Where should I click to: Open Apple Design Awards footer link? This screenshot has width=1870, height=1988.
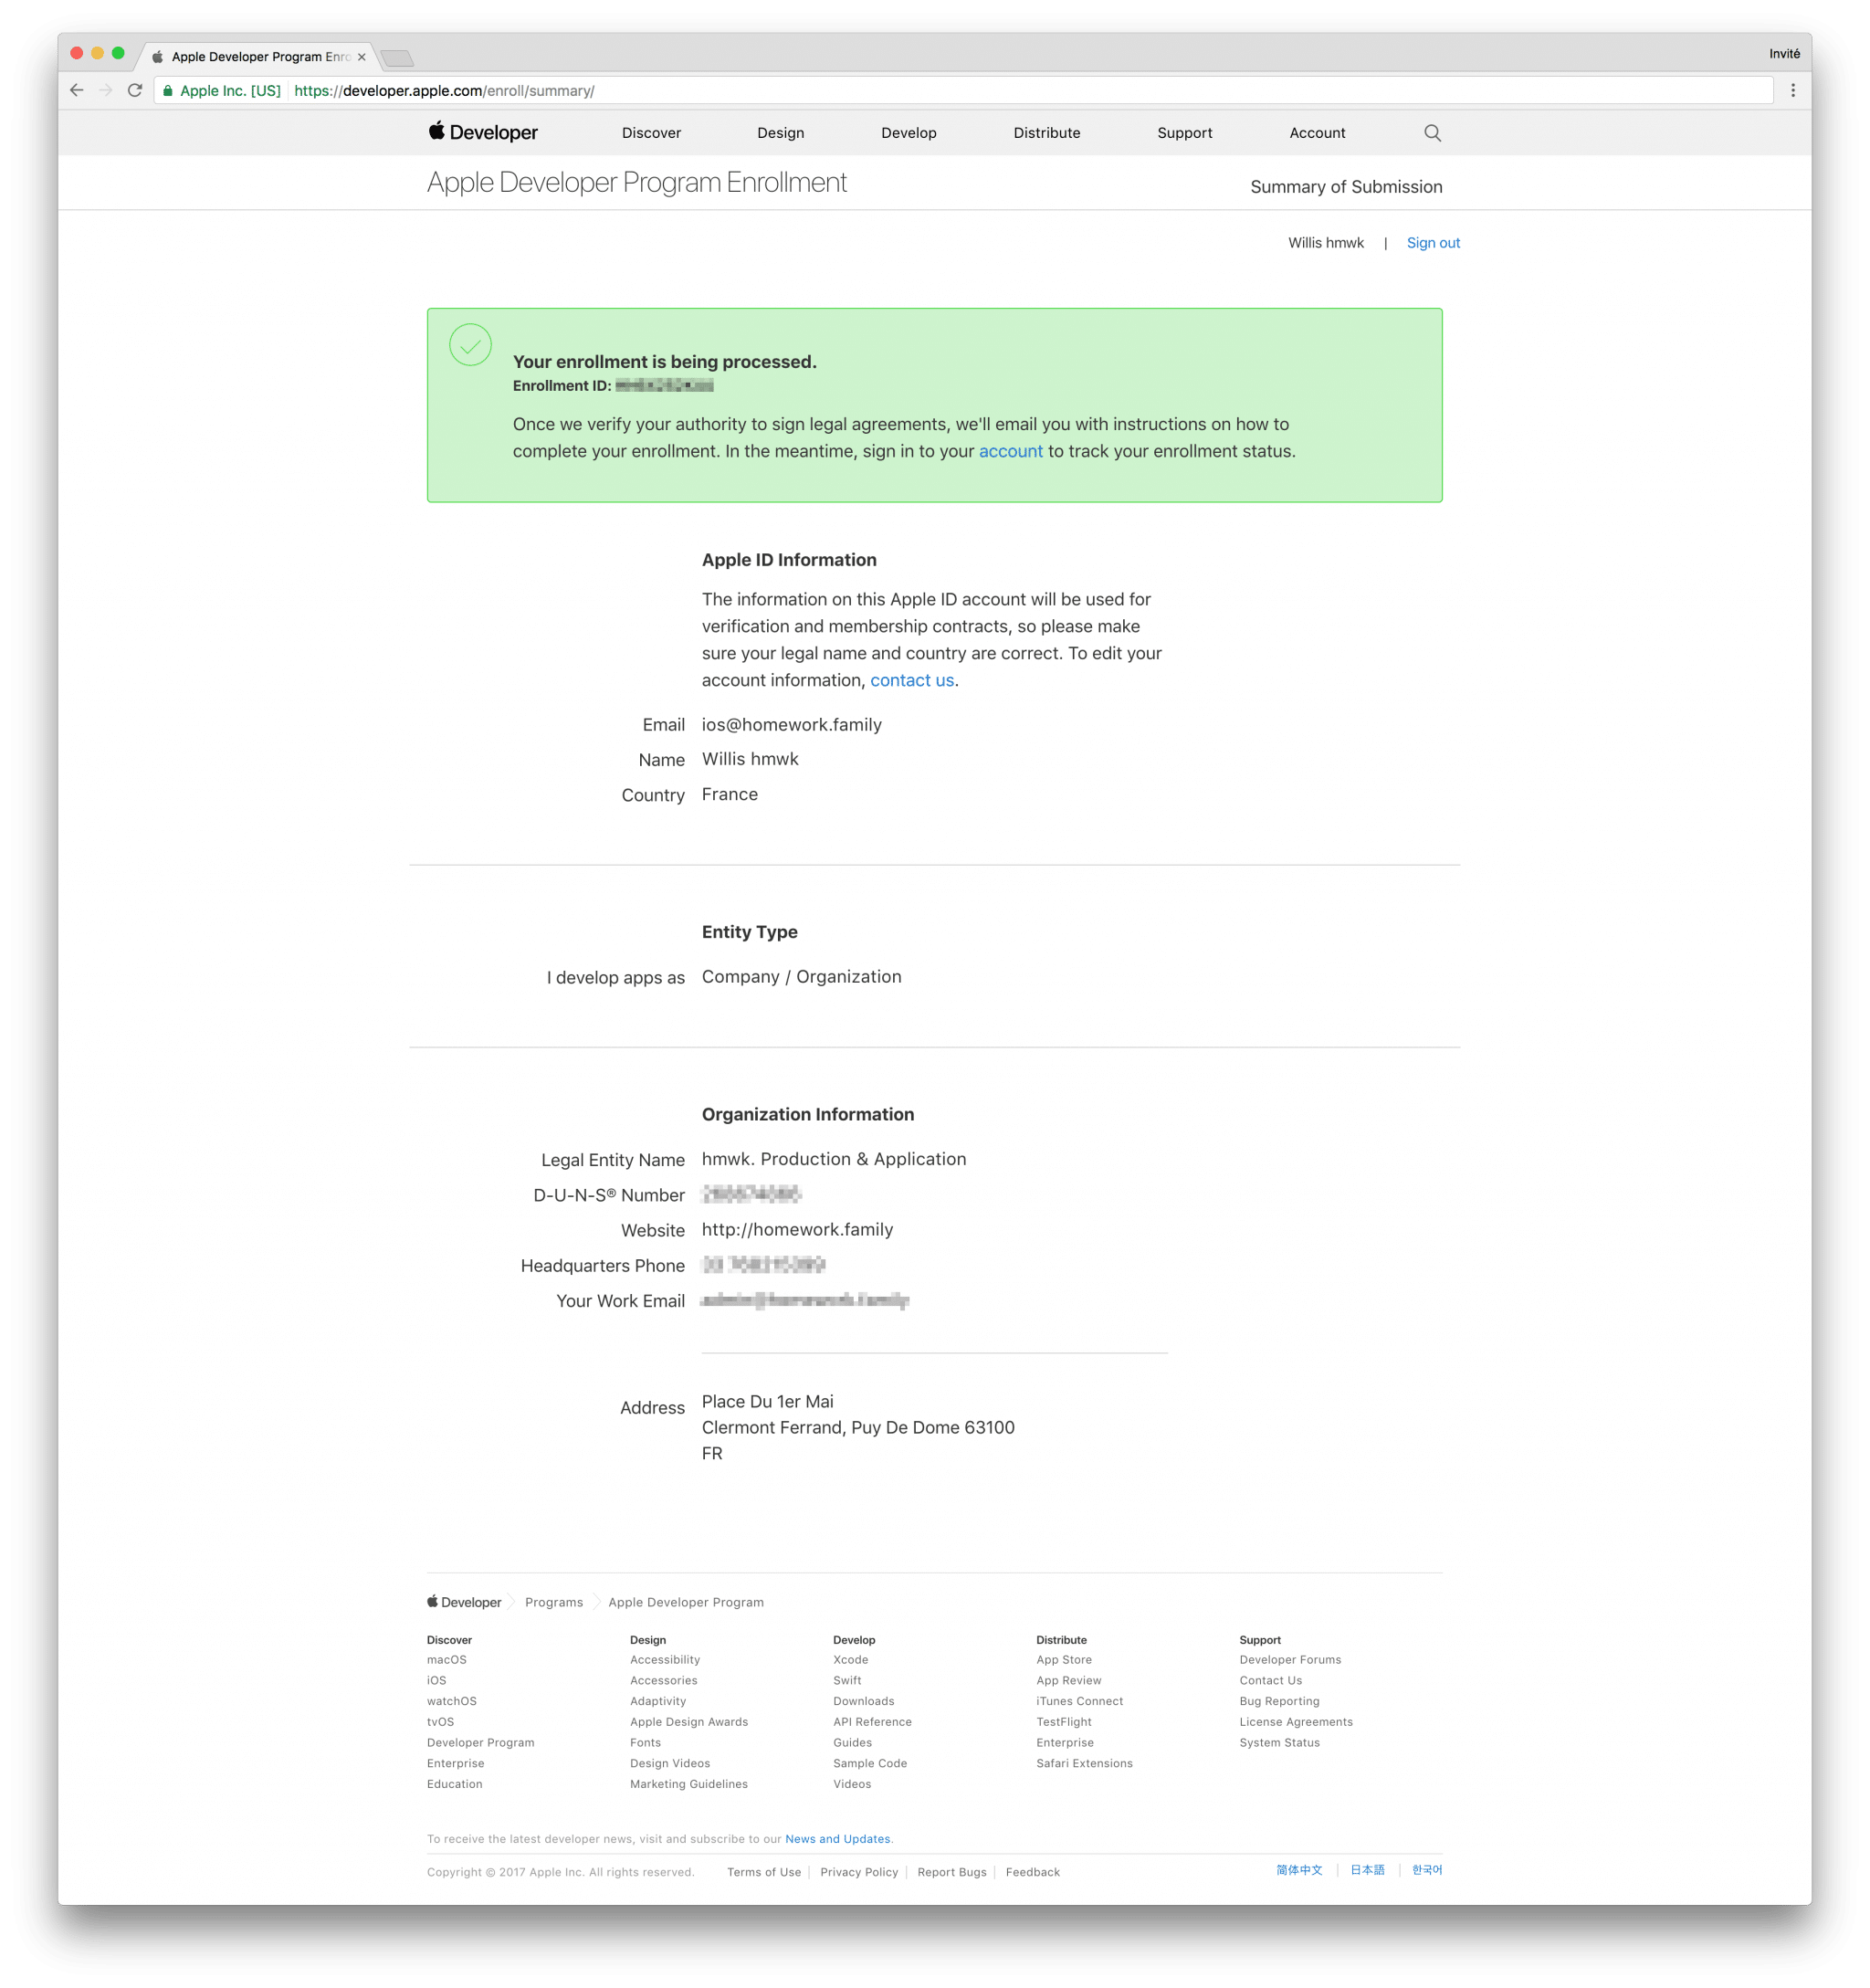(688, 1721)
